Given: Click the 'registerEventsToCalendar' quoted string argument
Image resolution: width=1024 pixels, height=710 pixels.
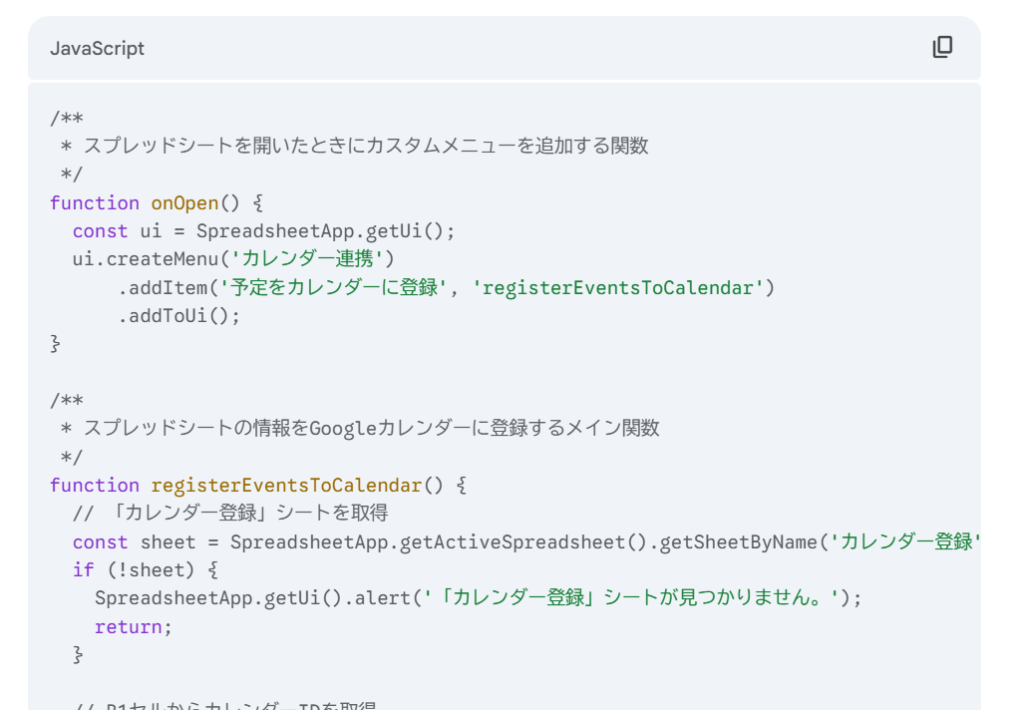Looking at the screenshot, I should [x=619, y=288].
